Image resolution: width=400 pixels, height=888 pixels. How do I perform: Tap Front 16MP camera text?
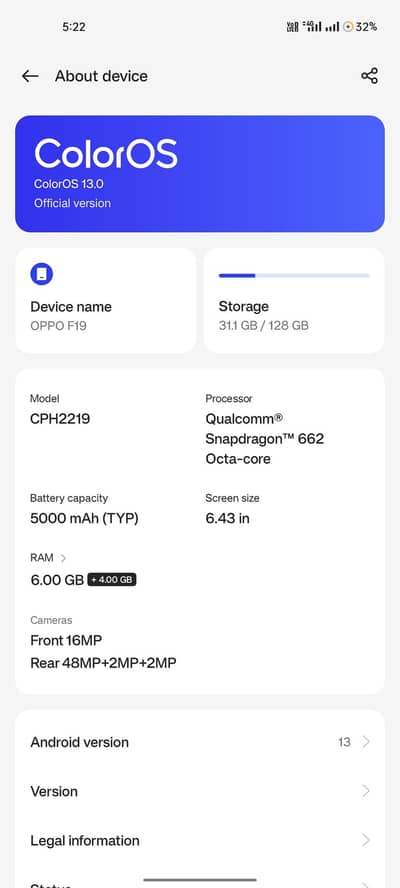click(66, 641)
